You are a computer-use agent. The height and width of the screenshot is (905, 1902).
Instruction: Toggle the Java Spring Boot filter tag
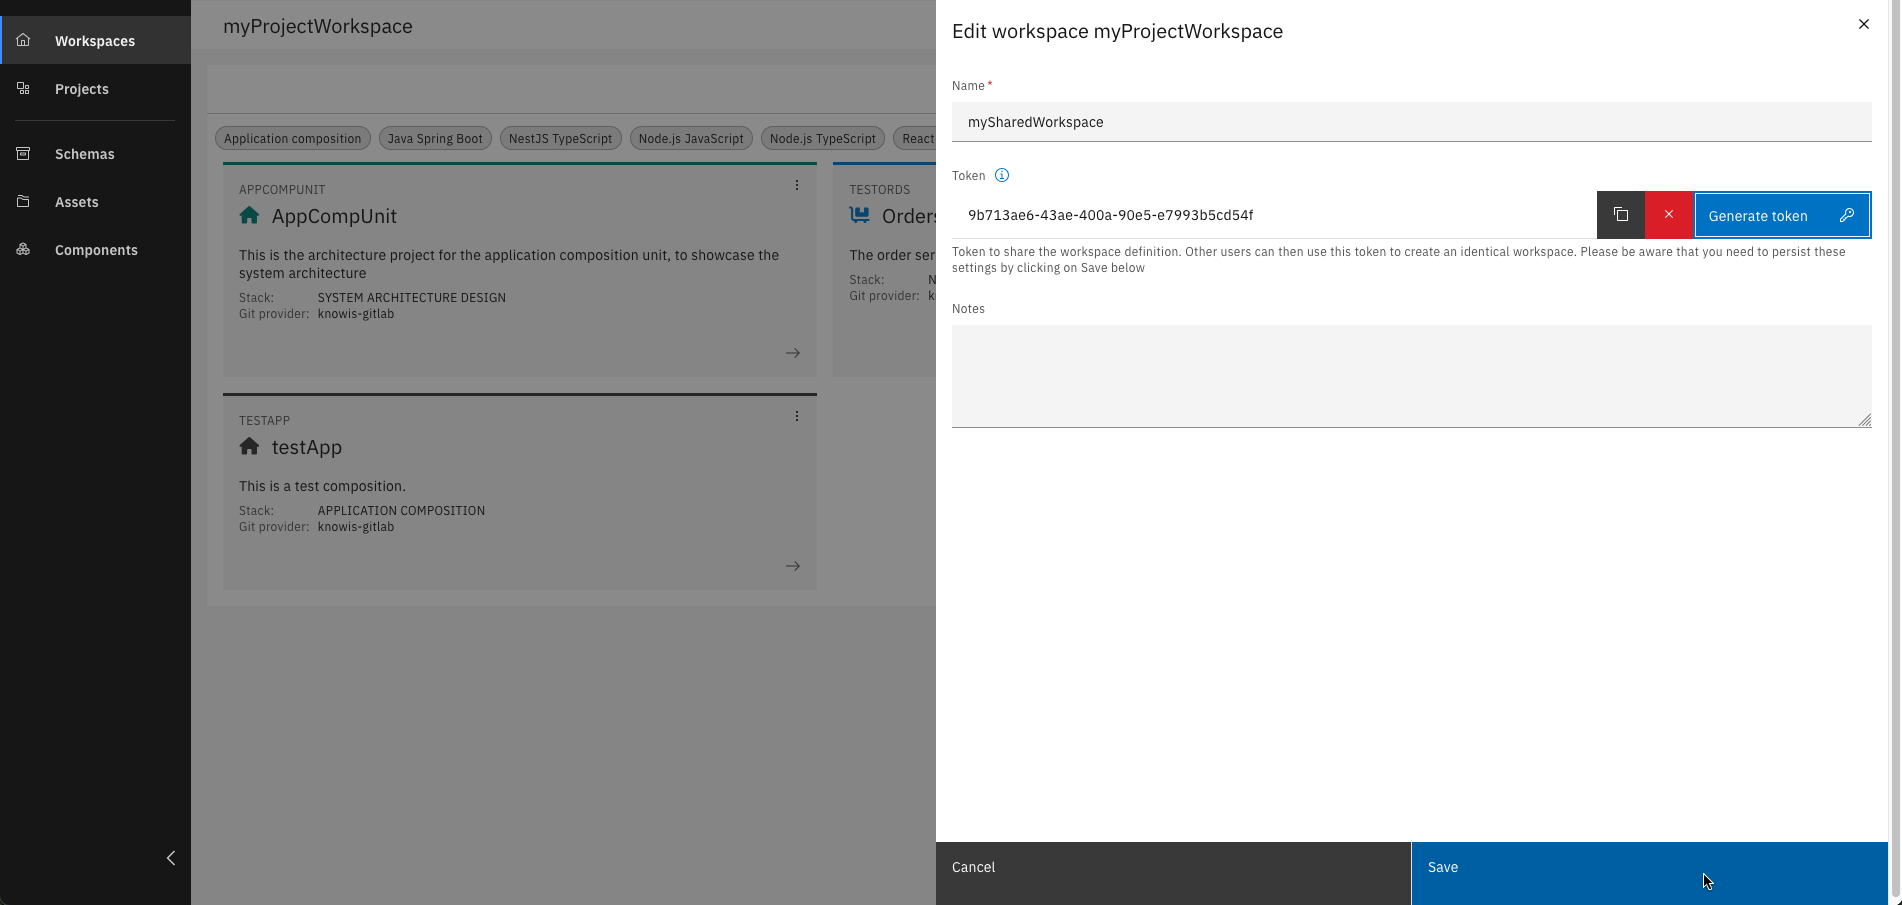(x=435, y=139)
